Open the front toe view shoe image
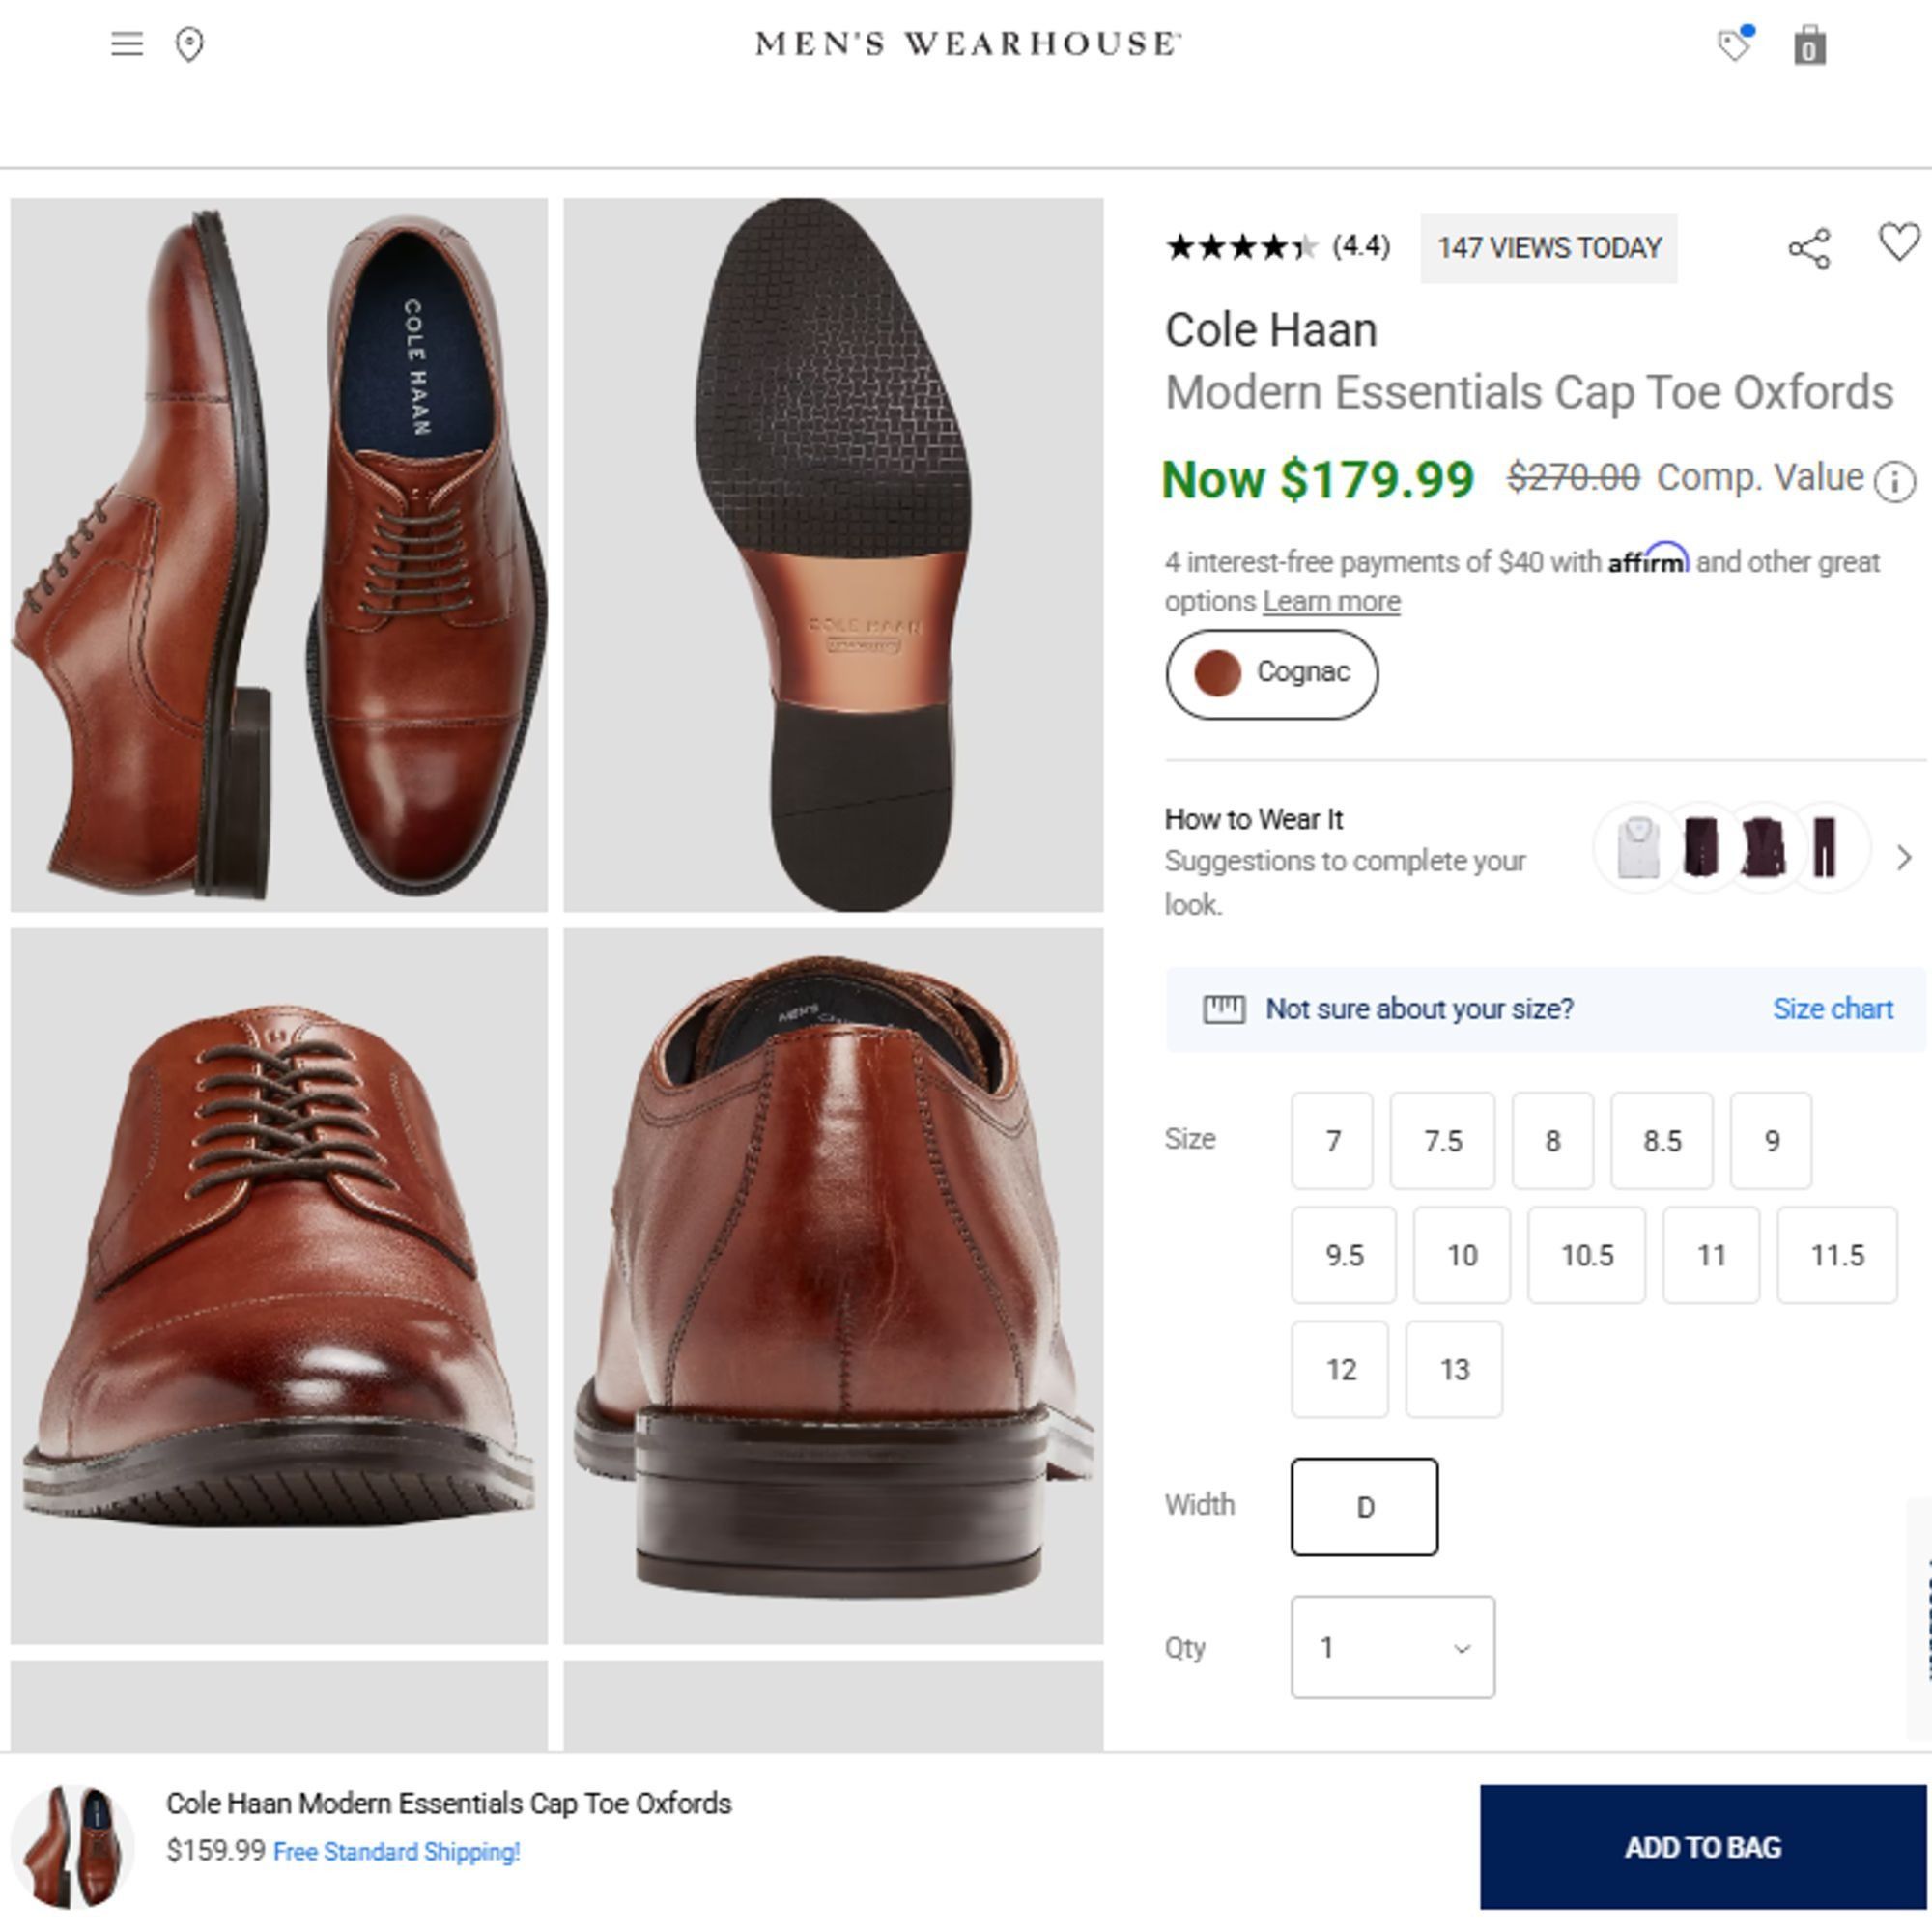The height and width of the screenshot is (1932, 1932). (x=279, y=1286)
